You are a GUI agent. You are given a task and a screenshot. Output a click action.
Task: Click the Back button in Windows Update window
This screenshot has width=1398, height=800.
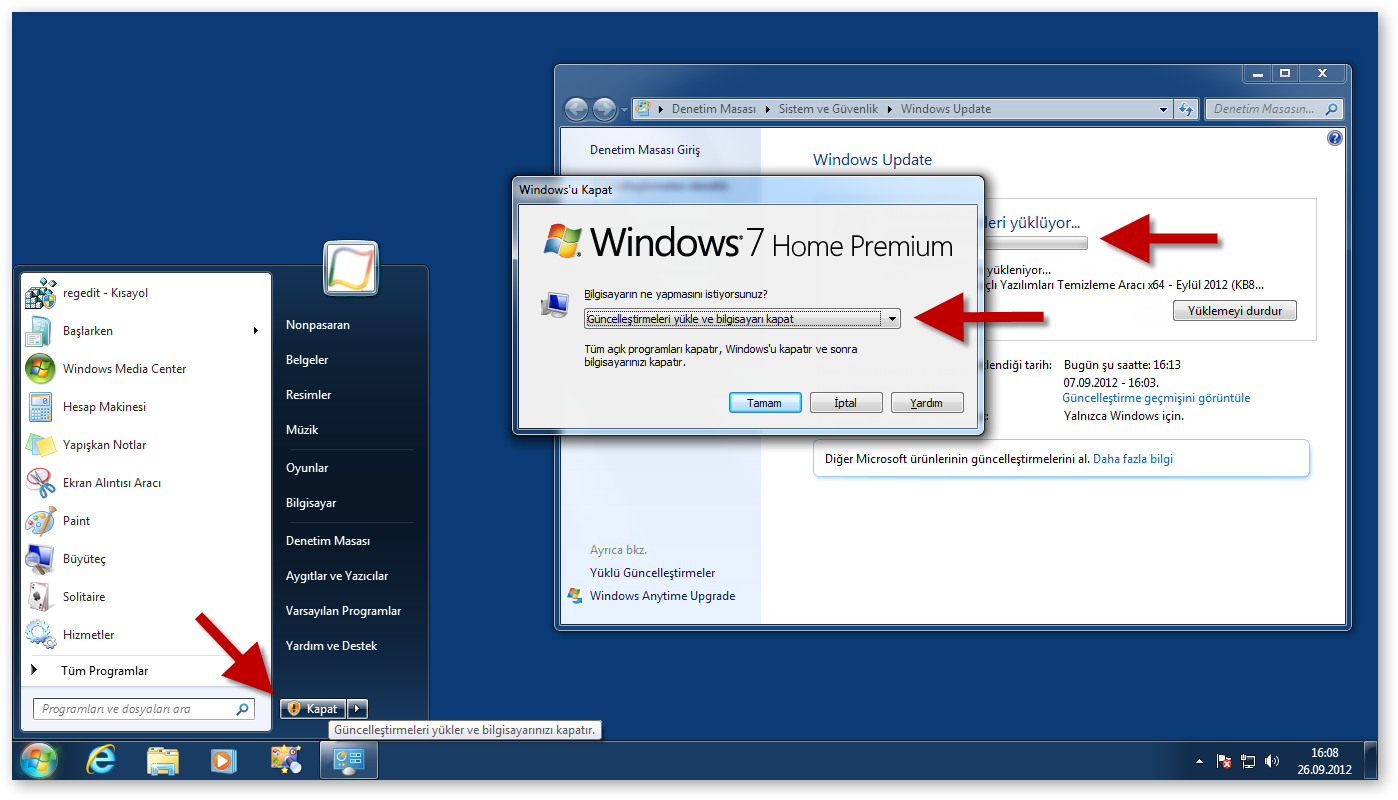[576, 109]
